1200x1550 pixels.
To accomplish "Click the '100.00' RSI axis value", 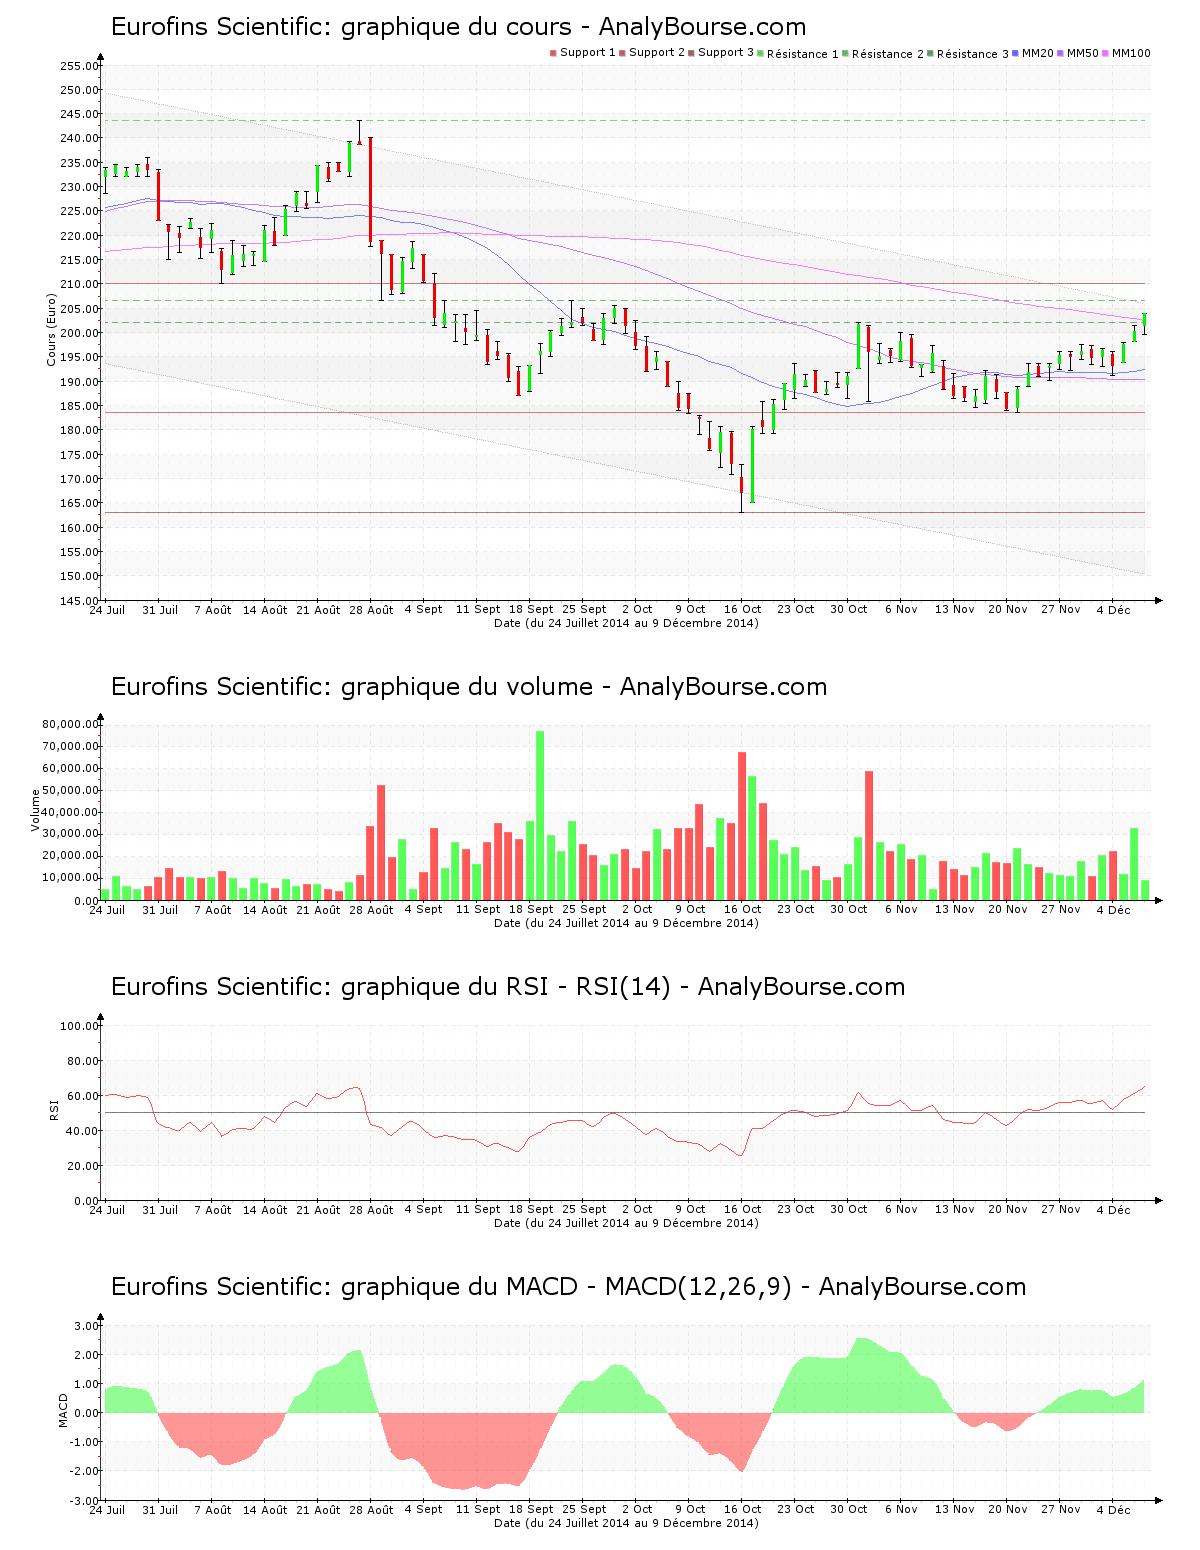I will 79,1026.
